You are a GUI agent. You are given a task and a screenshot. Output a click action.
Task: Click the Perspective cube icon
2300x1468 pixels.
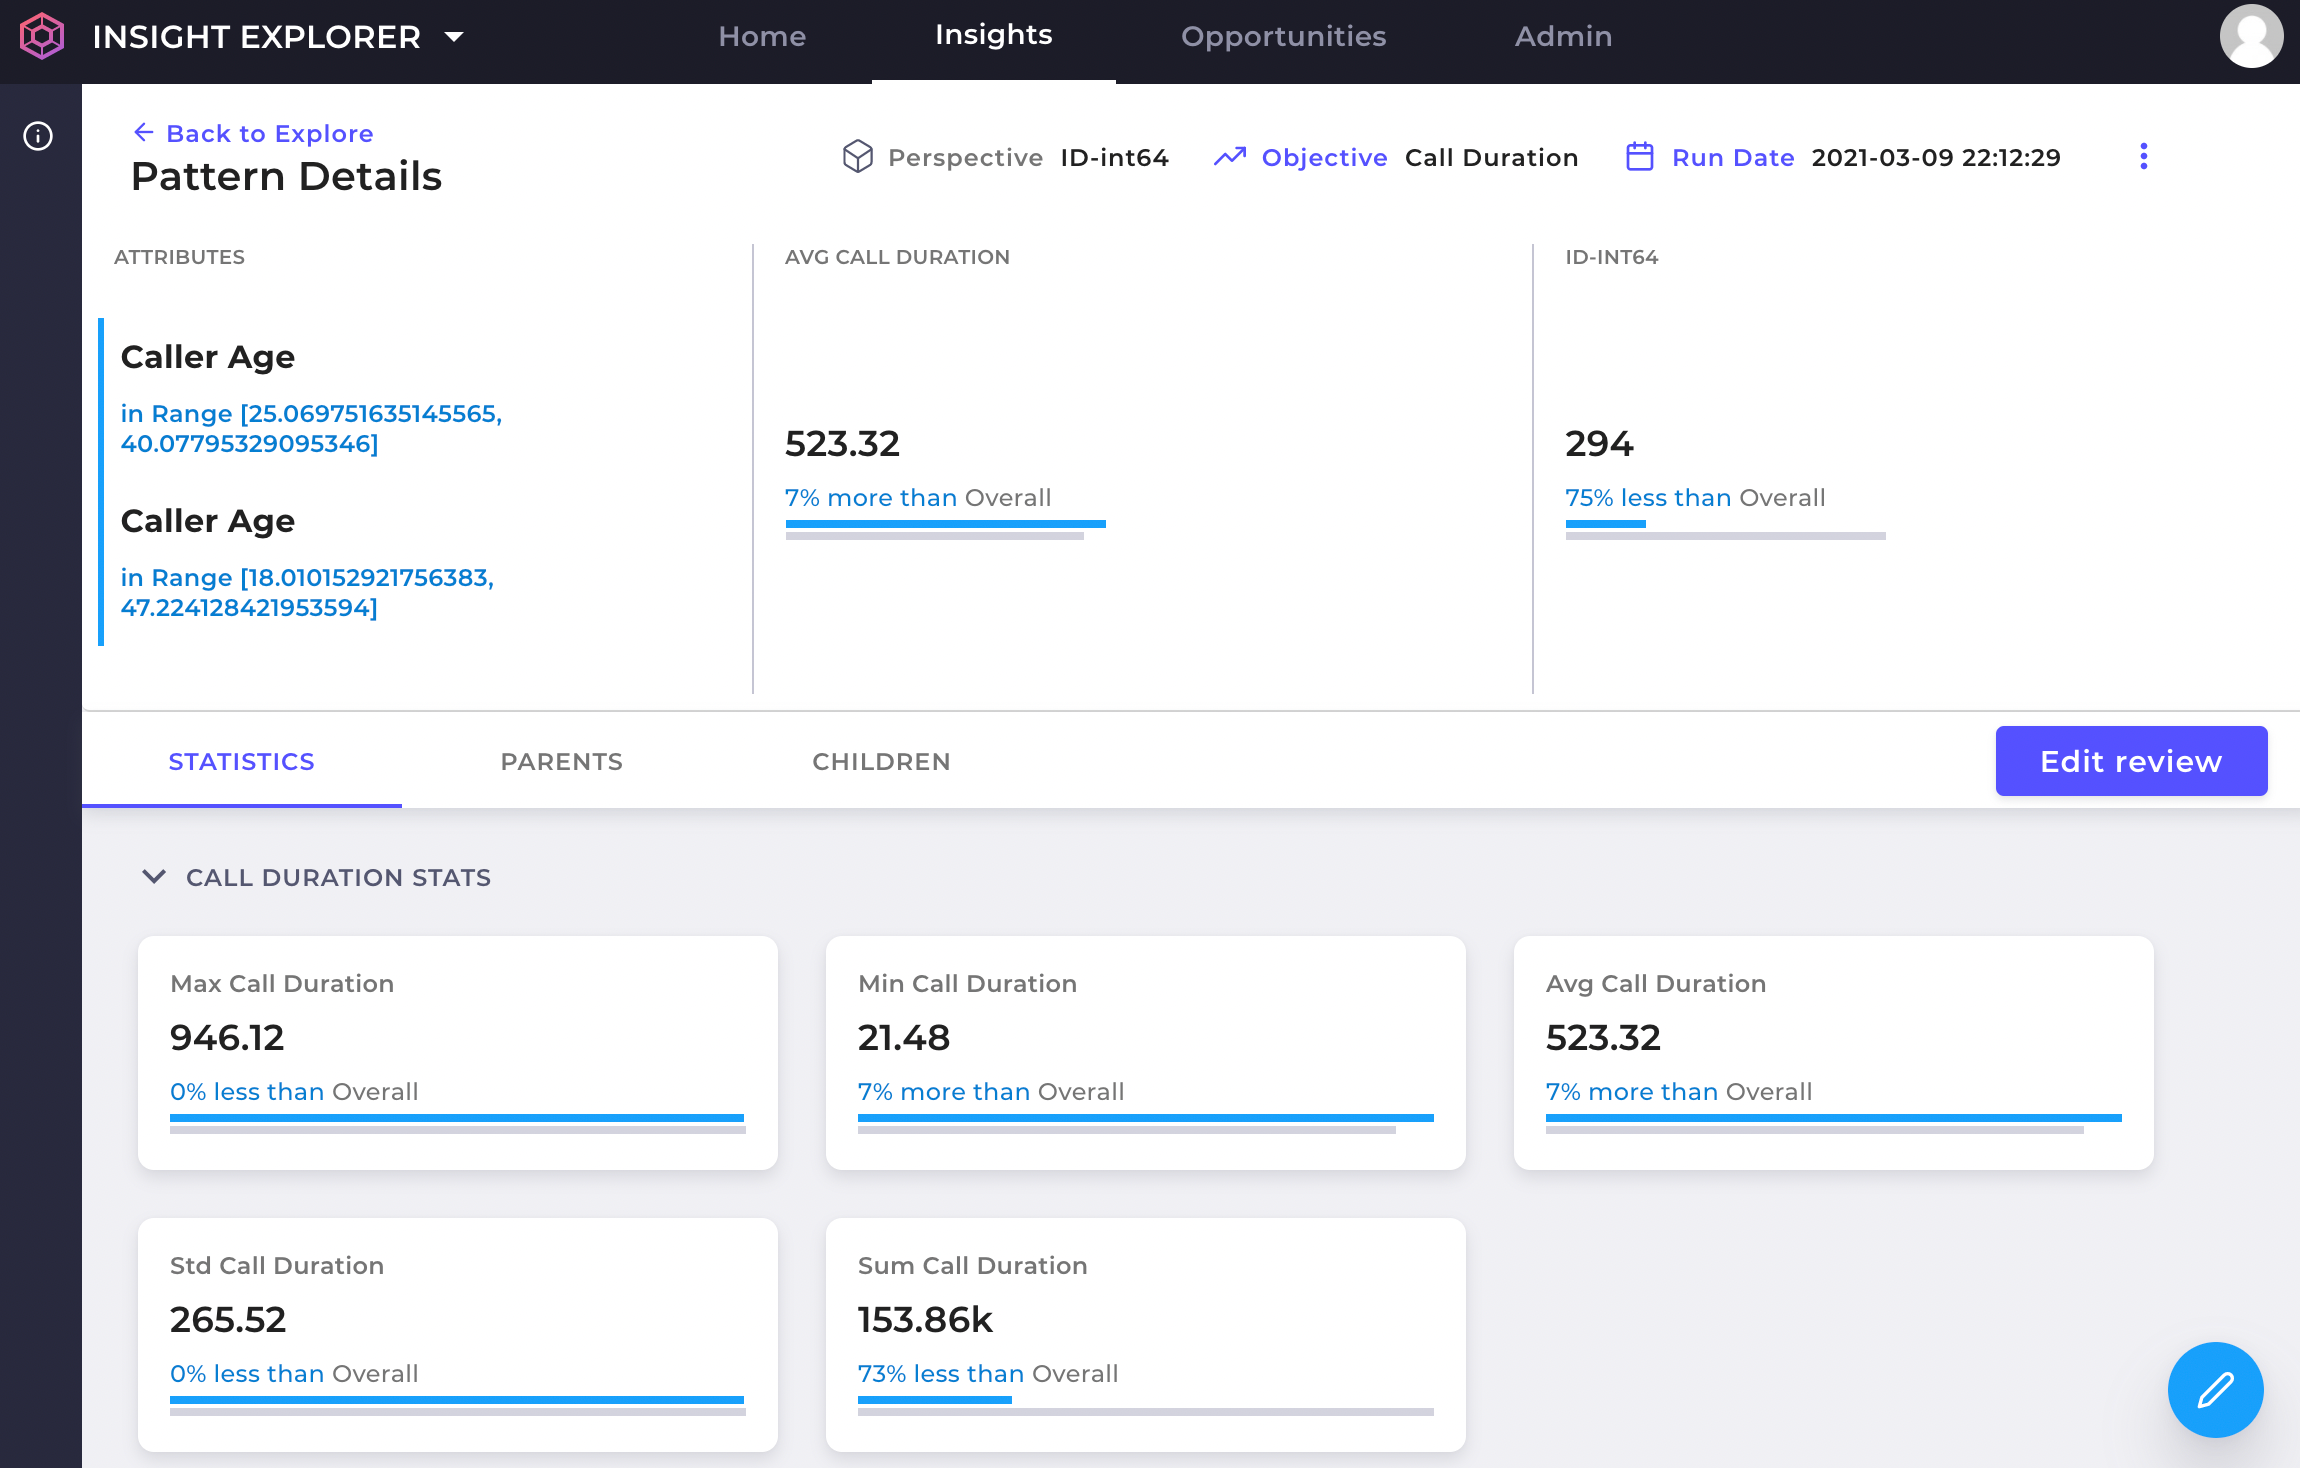click(857, 157)
